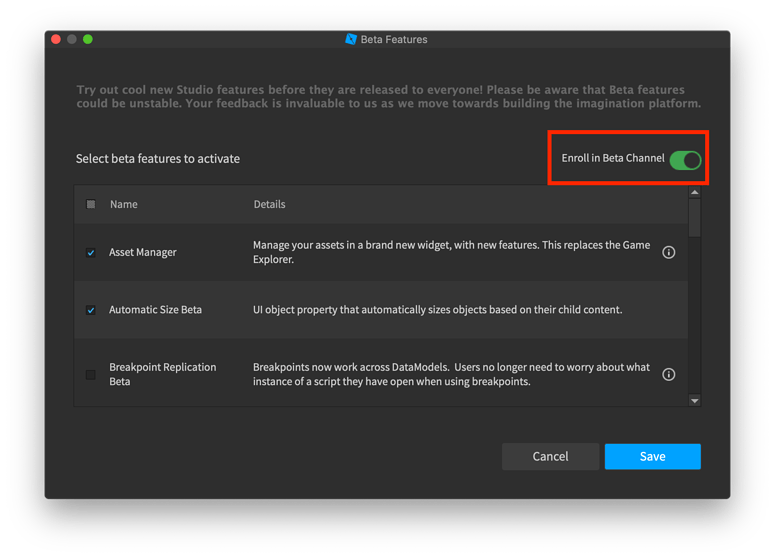
Task: Open info icon for Breakpoint Replication Beta
Action: click(668, 374)
